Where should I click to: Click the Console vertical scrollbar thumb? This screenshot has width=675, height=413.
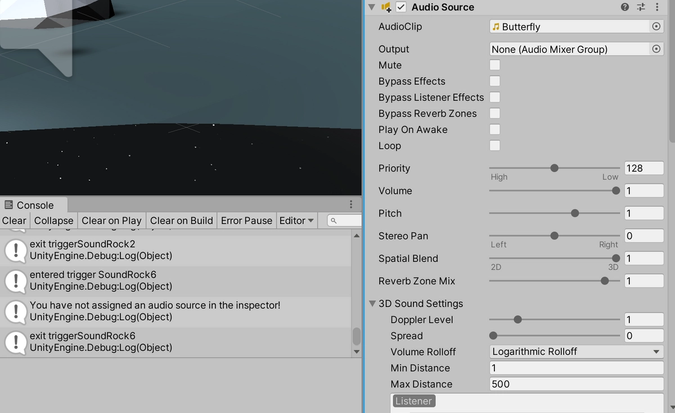coord(356,336)
